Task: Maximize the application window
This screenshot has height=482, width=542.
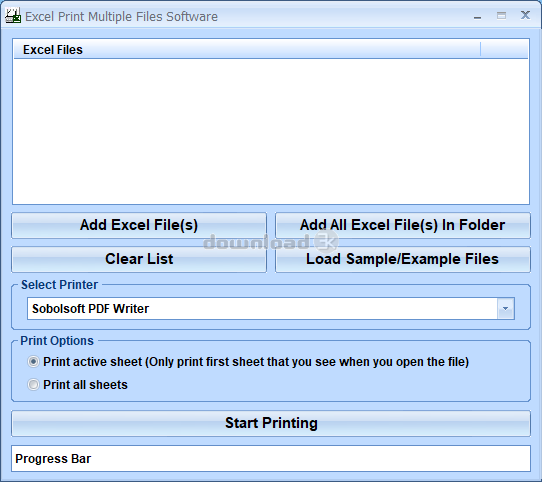Action: (x=501, y=16)
